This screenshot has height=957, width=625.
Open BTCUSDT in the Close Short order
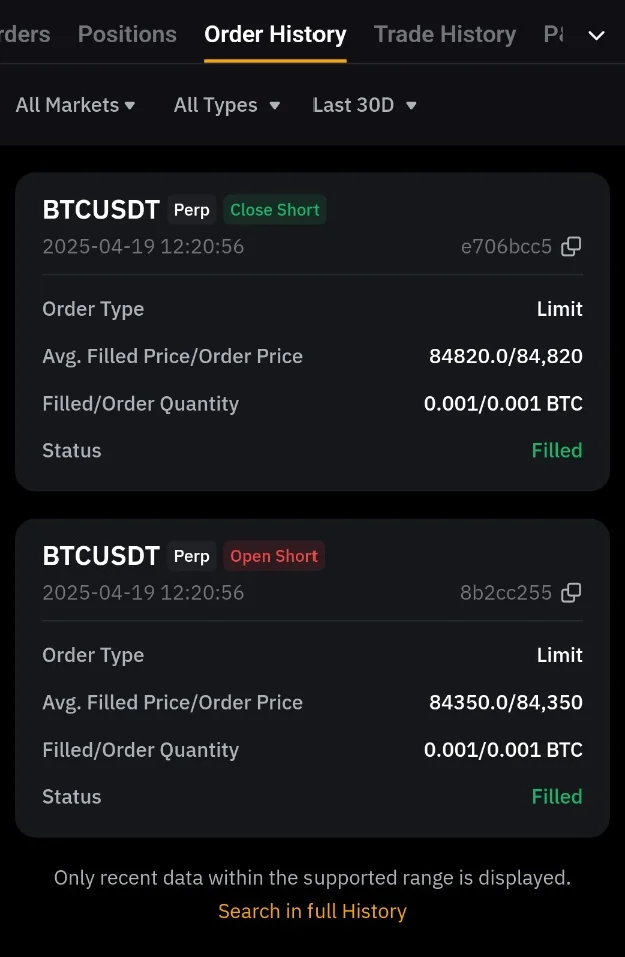101,210
